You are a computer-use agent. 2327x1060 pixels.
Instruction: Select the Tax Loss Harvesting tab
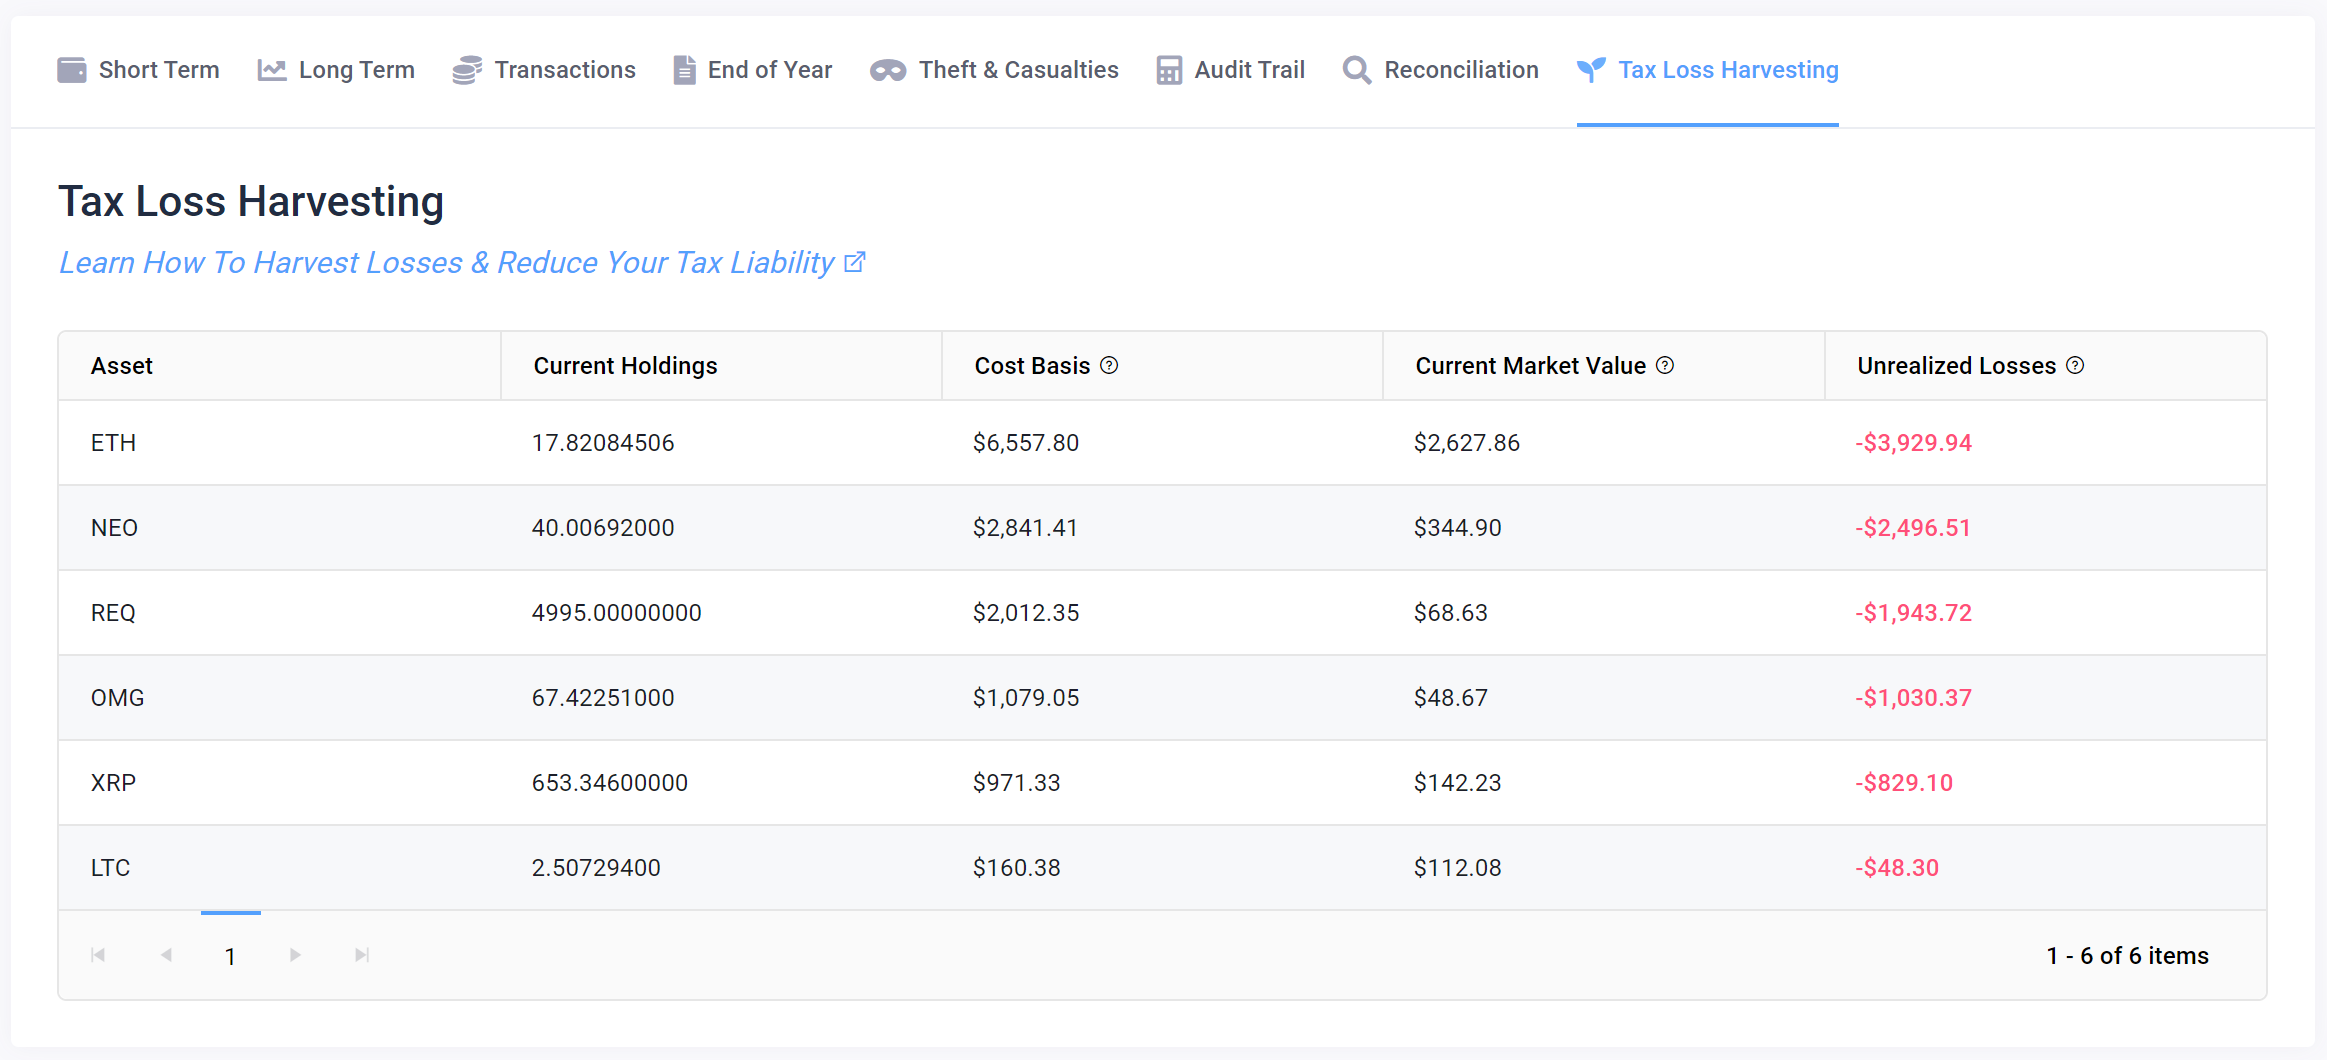click(x=1708, y=70)
